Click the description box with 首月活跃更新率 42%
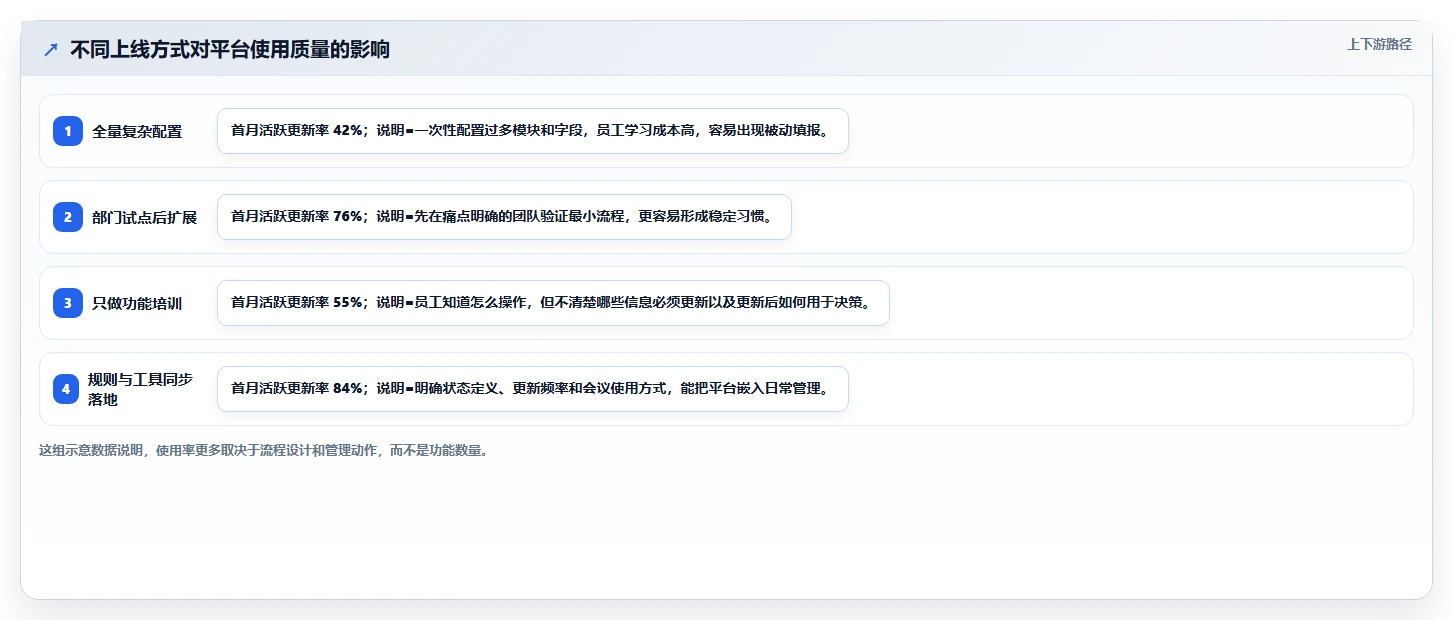Image resolution: width=1453 pixels, height=620 pixels. tap(533, 131)
